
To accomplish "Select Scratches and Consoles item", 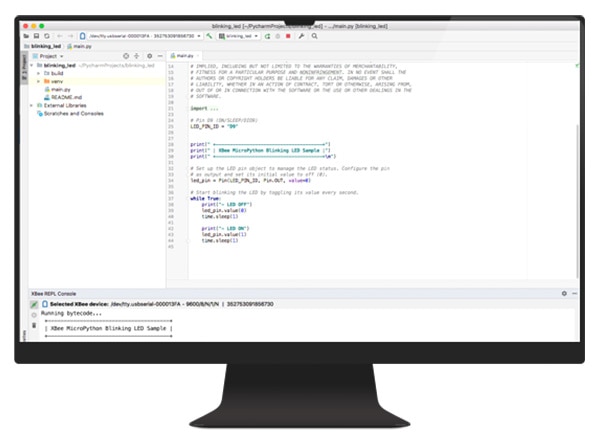I will pos(73,113).
